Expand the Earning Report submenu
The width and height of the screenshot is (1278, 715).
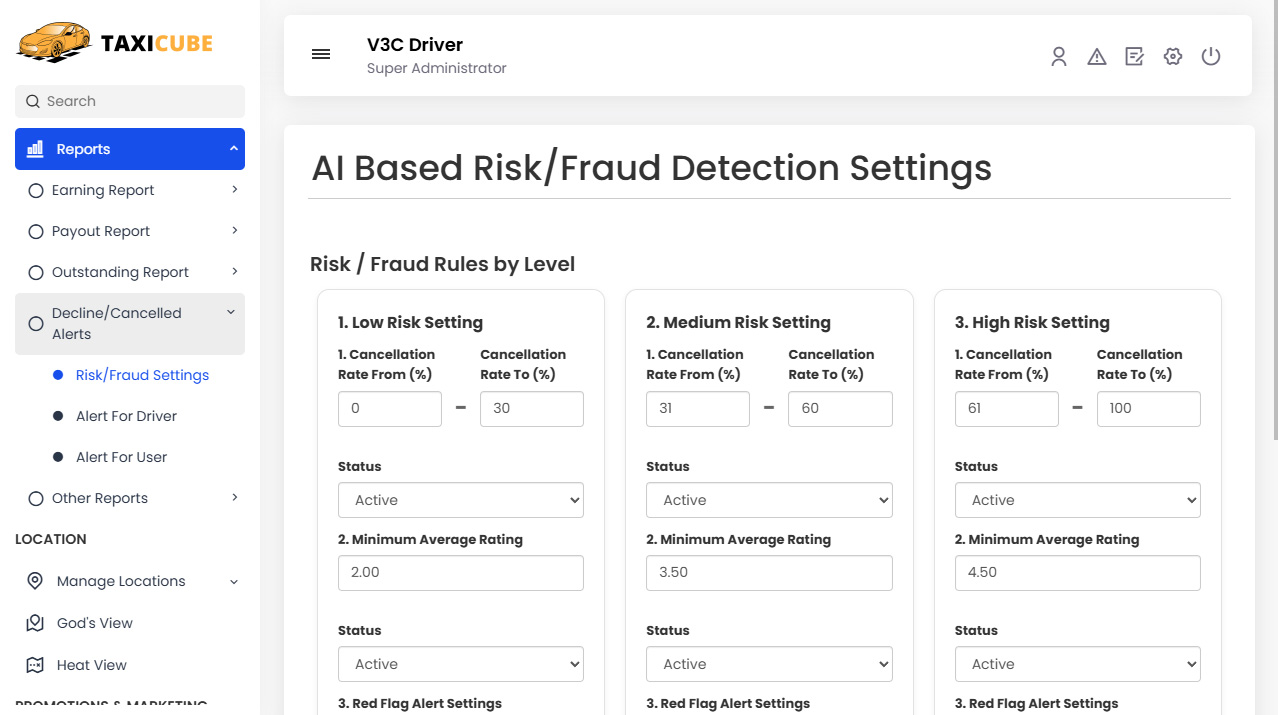click(102, 189)
